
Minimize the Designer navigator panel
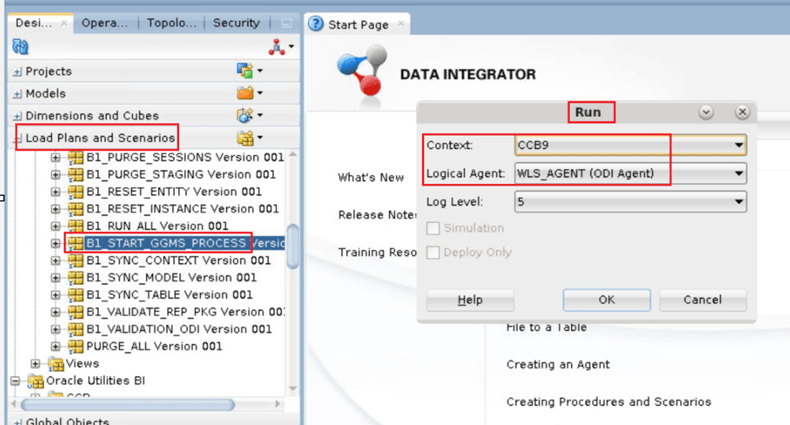coord(286,23)
